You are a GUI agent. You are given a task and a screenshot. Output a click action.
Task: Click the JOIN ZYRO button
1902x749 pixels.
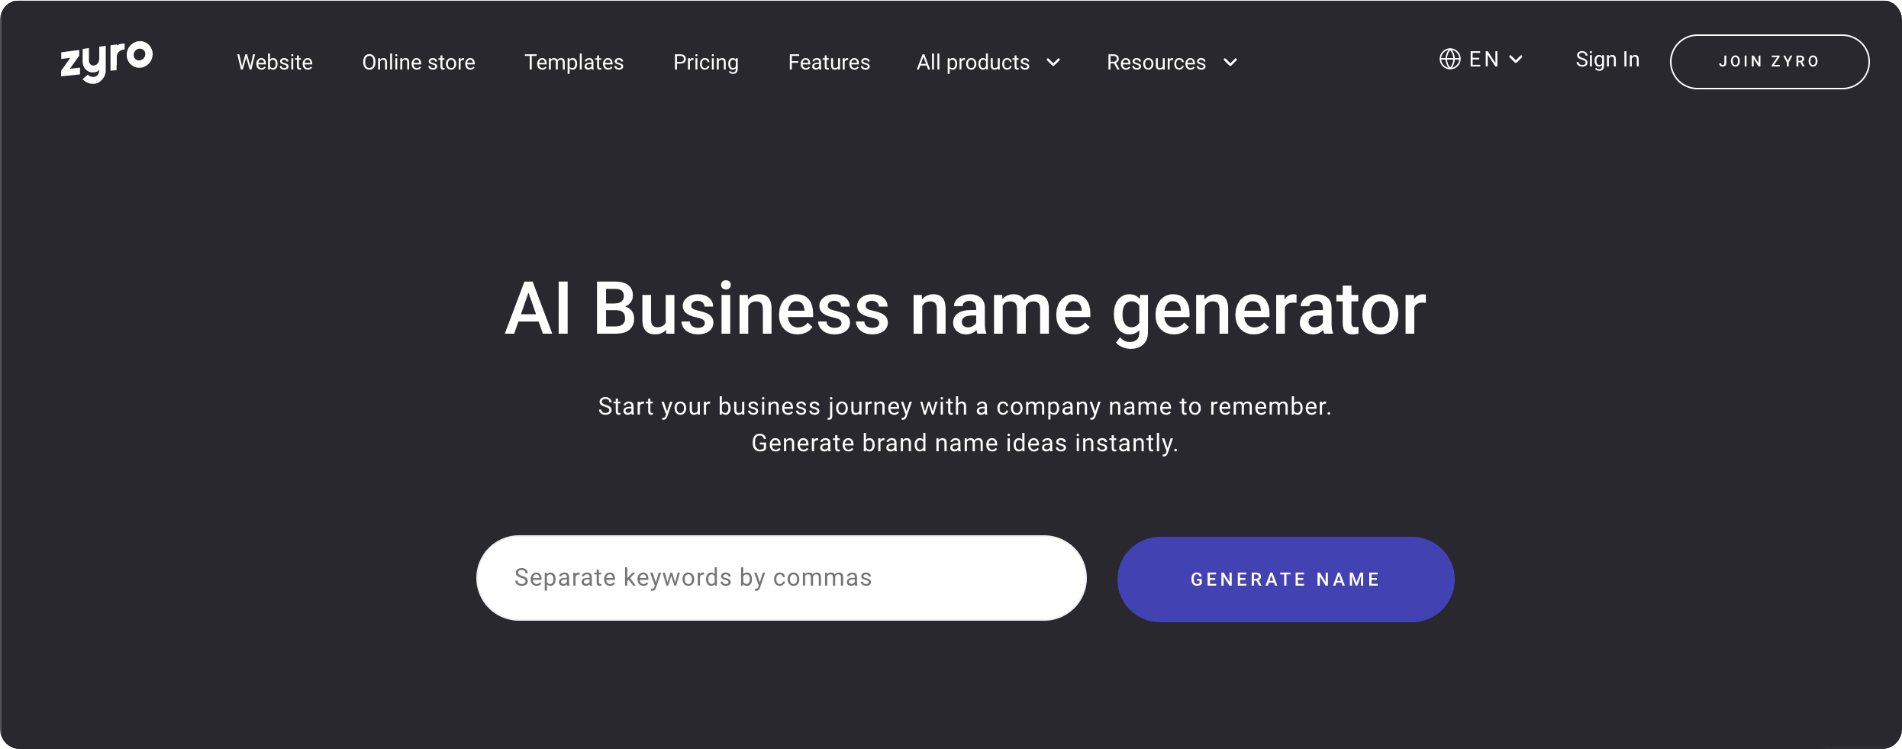pos(1769,62)
